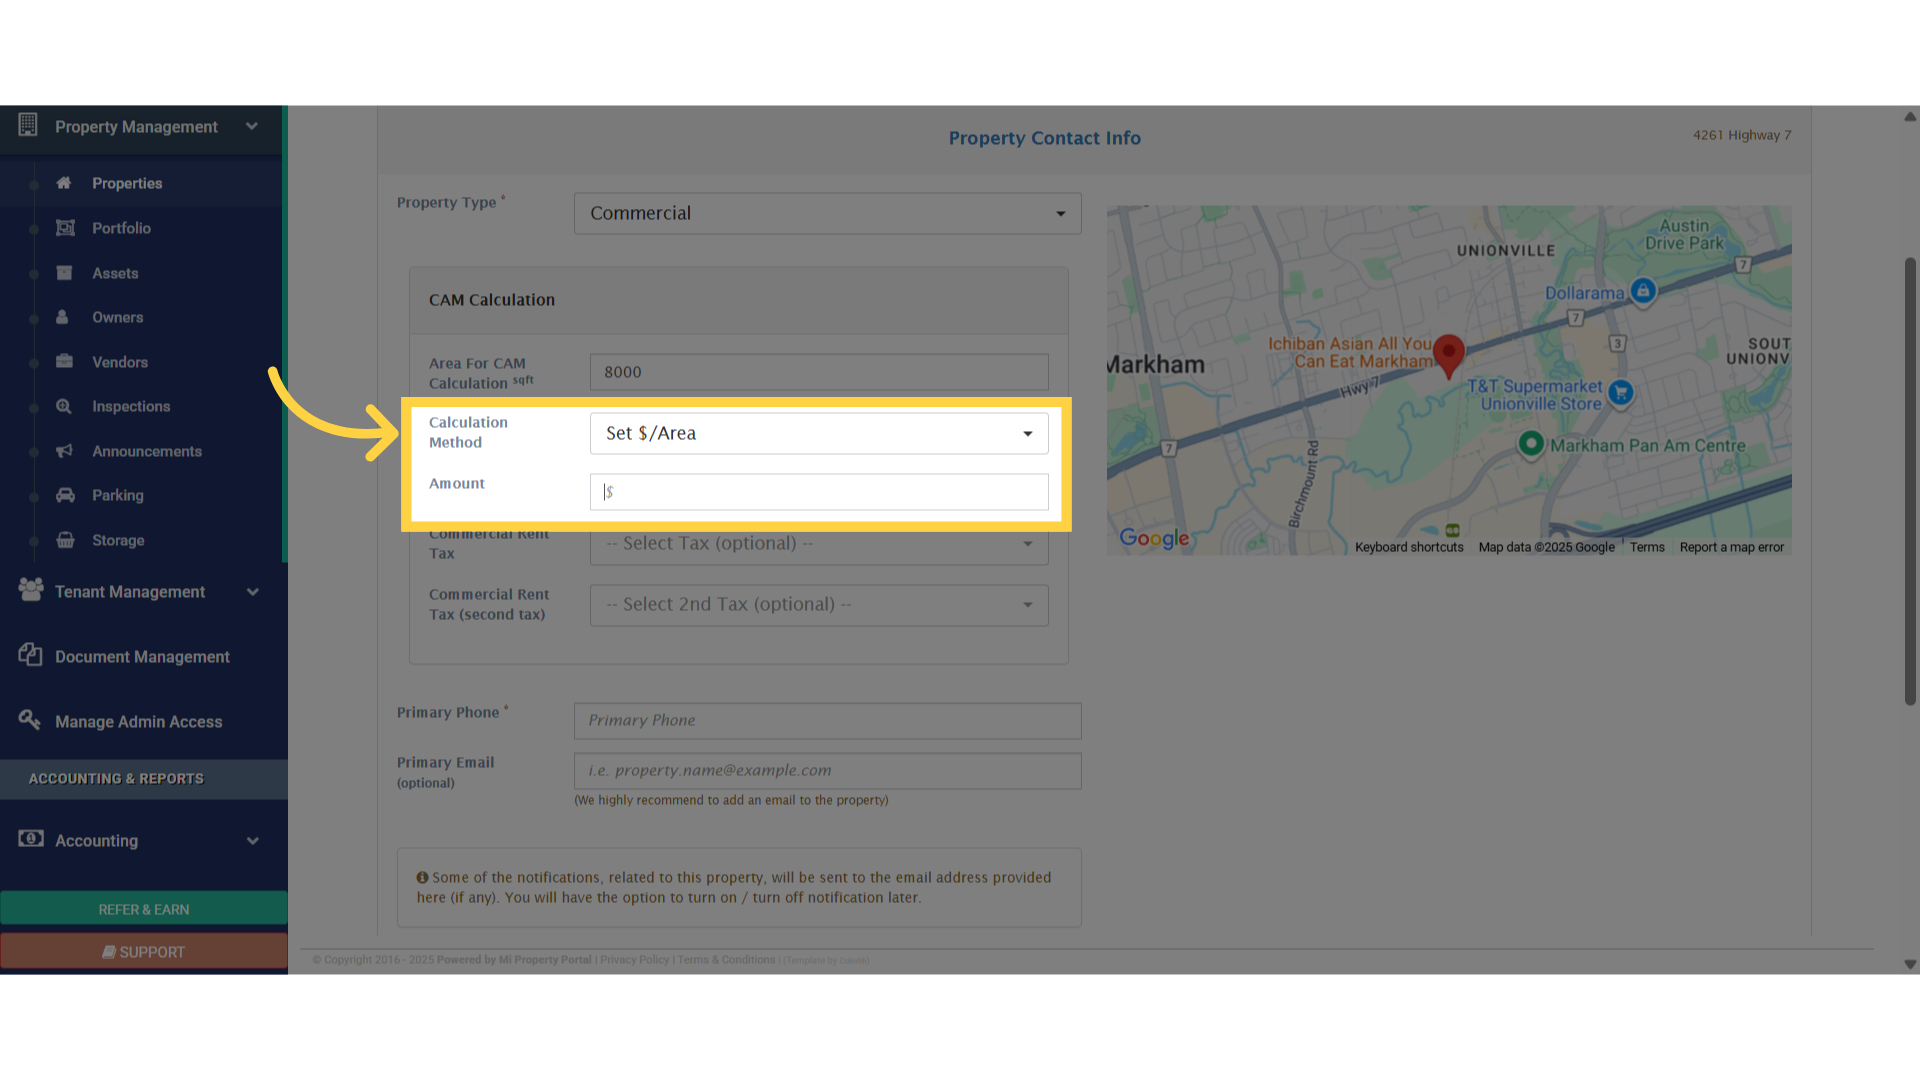The width and height of the screenshot is (1920, 1080).
Task: Click the Vendors briefcase icon
Action: (x=65, y=362)
